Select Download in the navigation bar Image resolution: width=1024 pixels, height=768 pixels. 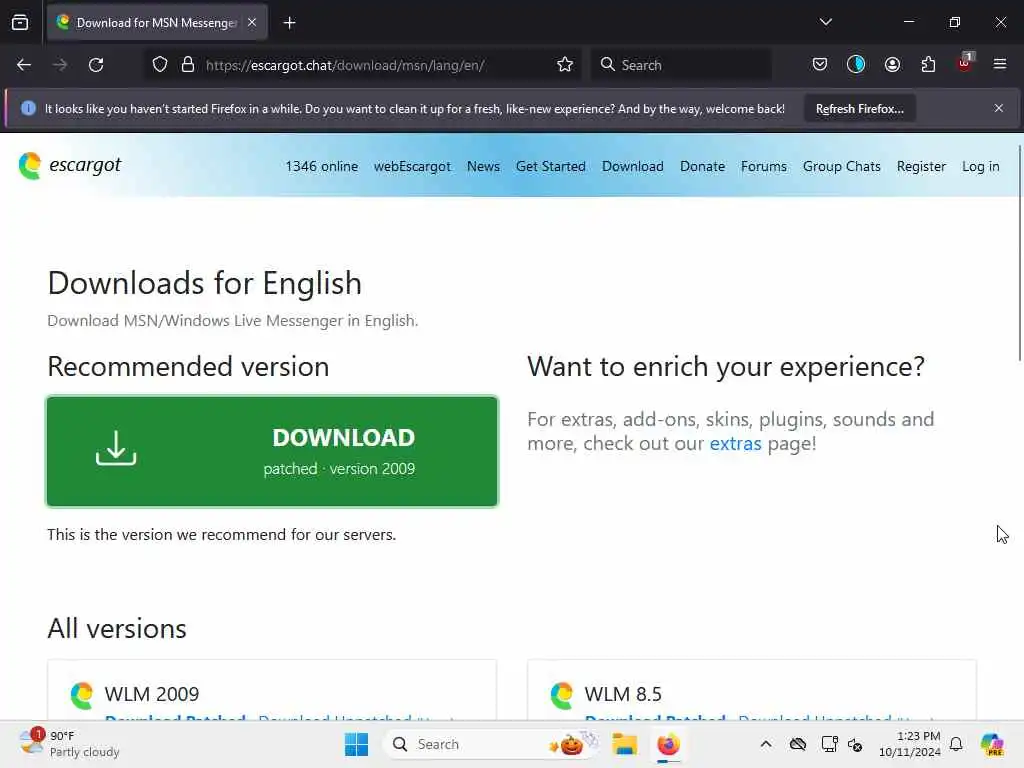click(x=633, y=167)
